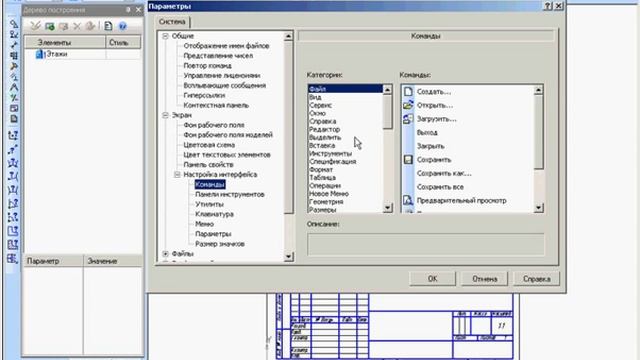The width and height of the screenshot is (640, 360).
Task: Click the question mark button in the Параметры title bar
Action: (x=548, y=6)
